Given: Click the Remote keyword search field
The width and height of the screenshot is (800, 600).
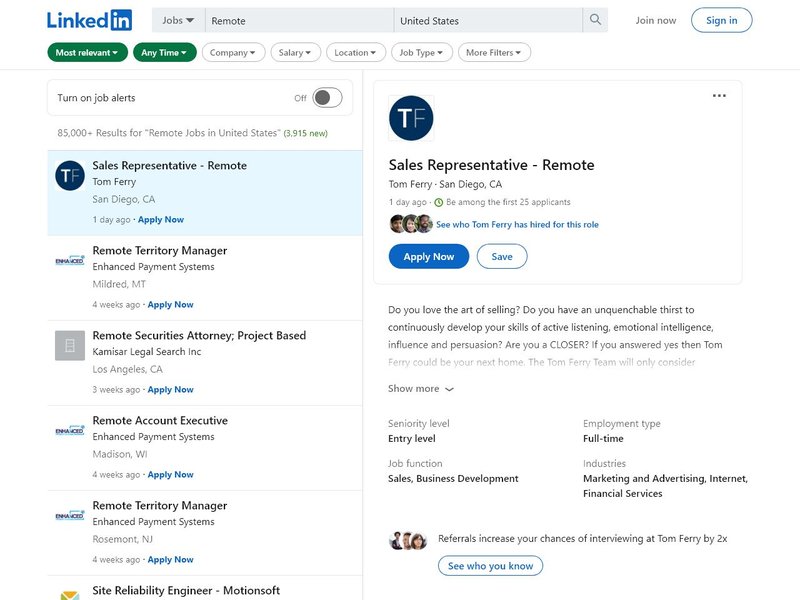Looking at the screenshot, I should 299,20.
